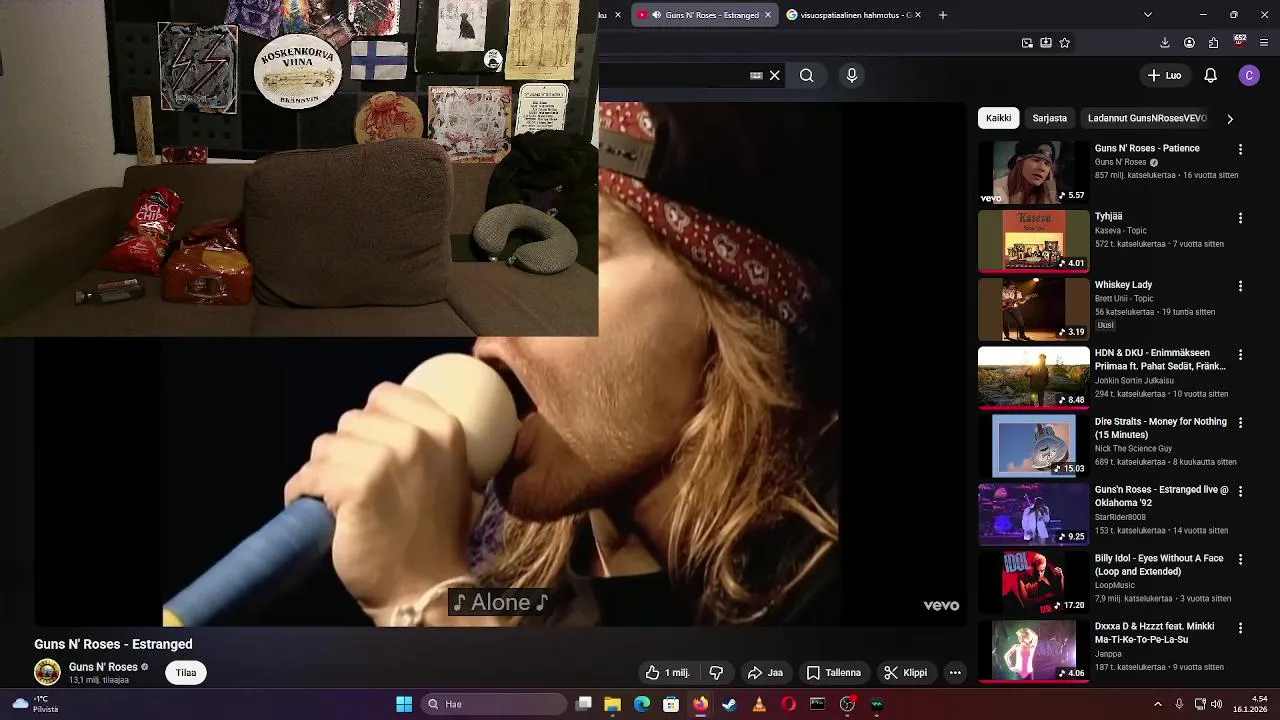Open the extensions puzzle icon
Image resolution: width=1280 pixels, height=720 pixels.
1213,43
